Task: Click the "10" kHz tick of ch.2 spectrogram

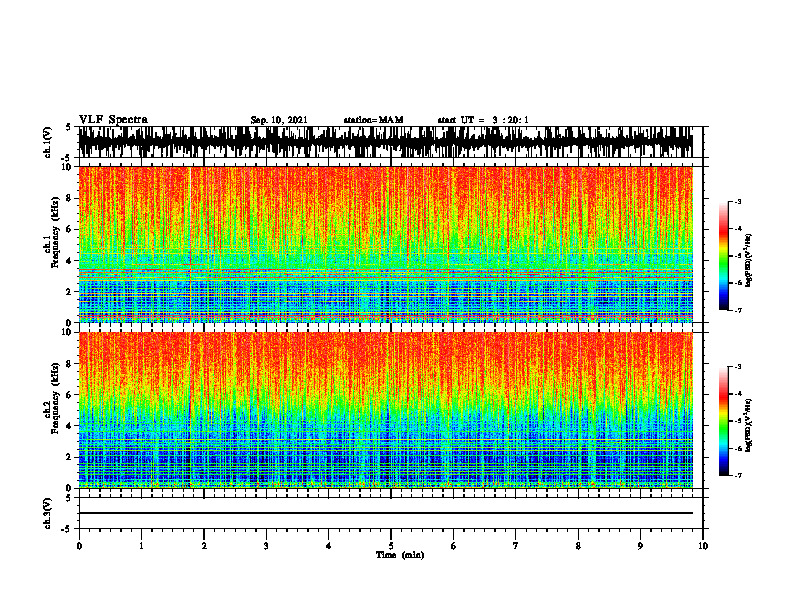Action: click(68, 332)
